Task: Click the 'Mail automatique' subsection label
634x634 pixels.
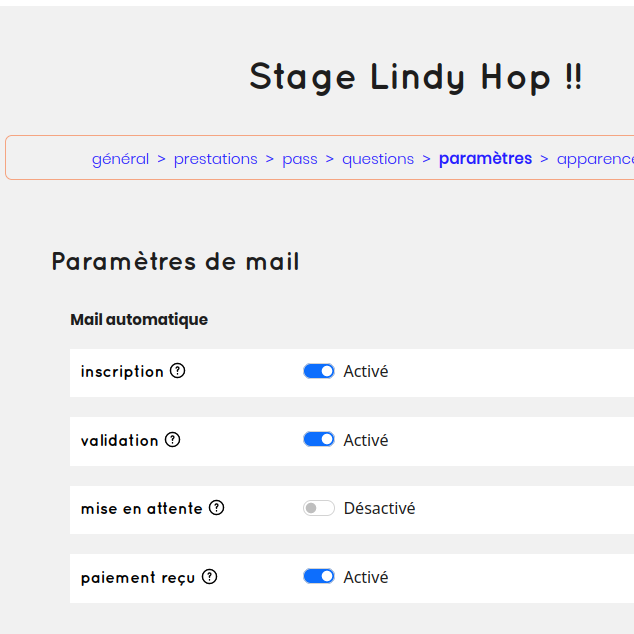Action: [x=139, y=320]
